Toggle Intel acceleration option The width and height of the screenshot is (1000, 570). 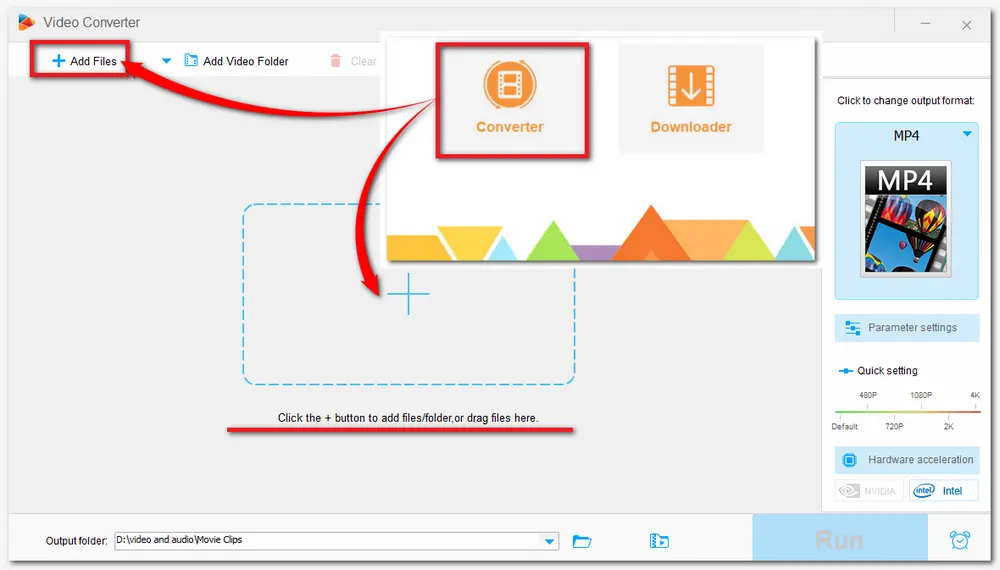point(943,491)
